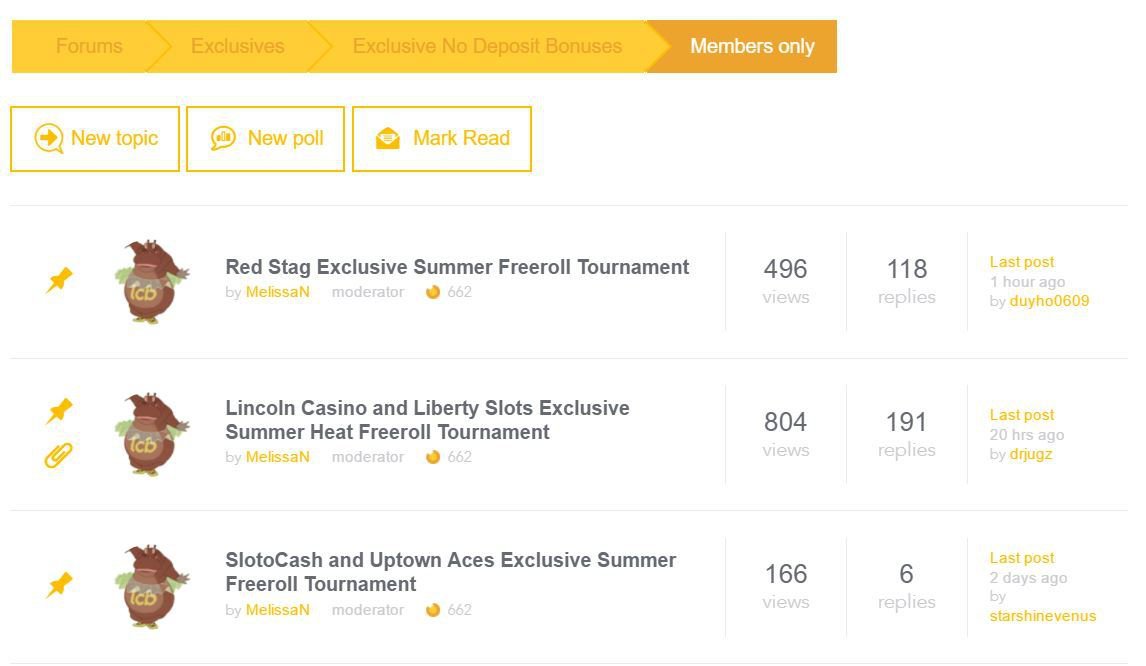Click the envelope icon in Mark Read
This screenshot has width=1146, height=666.
pos(387,138)
